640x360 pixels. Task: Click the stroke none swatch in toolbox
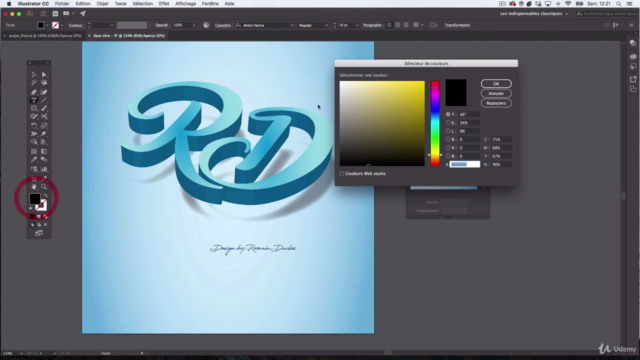point(42,205)
